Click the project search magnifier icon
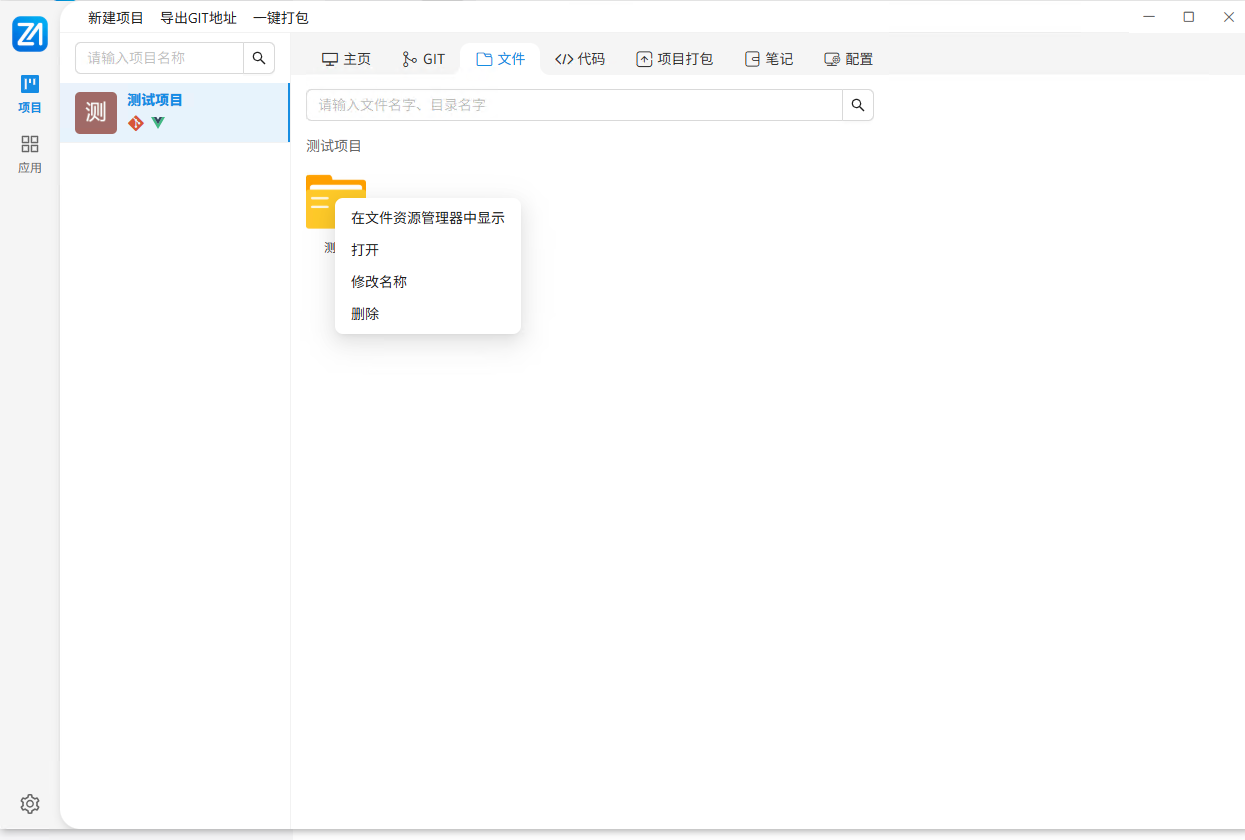Viewport: 1245px width, 840px height. 259,58
